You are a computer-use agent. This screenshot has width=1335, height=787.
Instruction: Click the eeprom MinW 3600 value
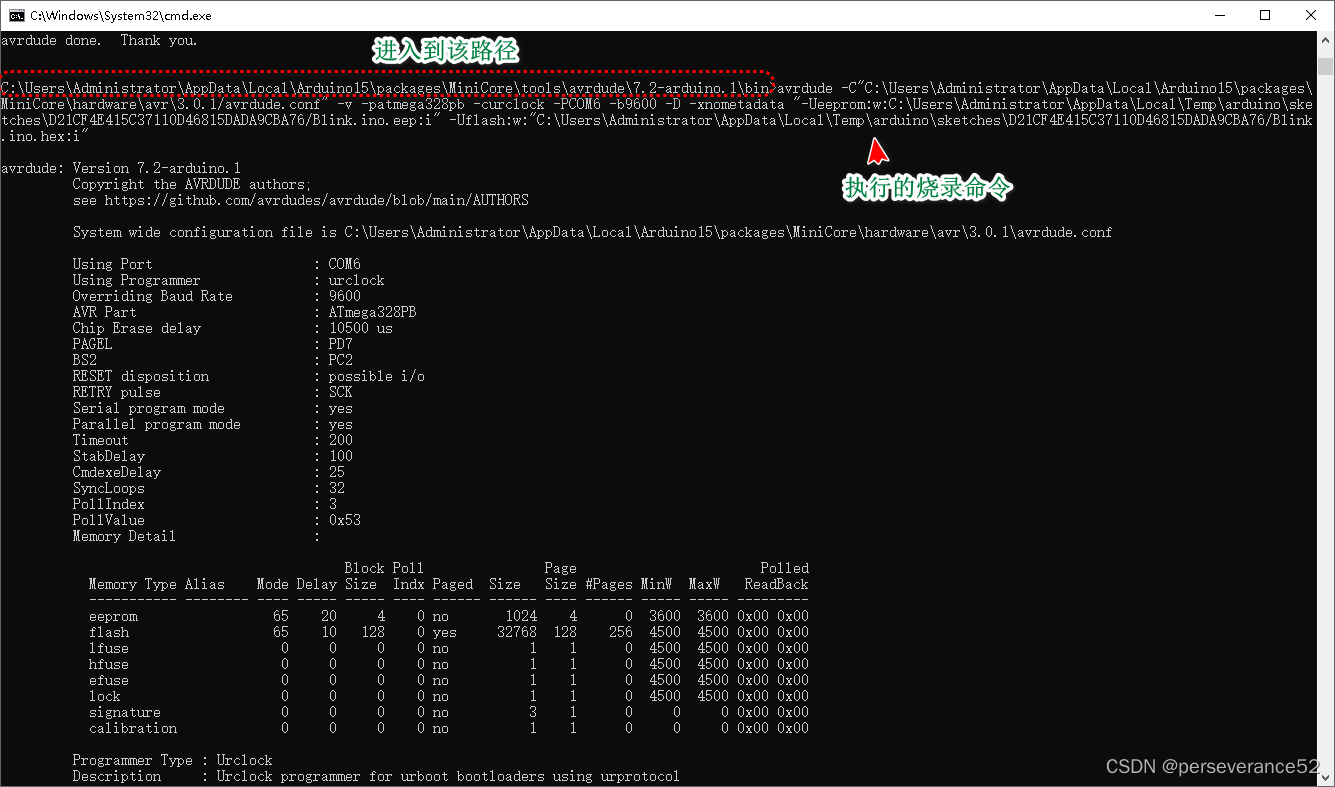point(664,616)
